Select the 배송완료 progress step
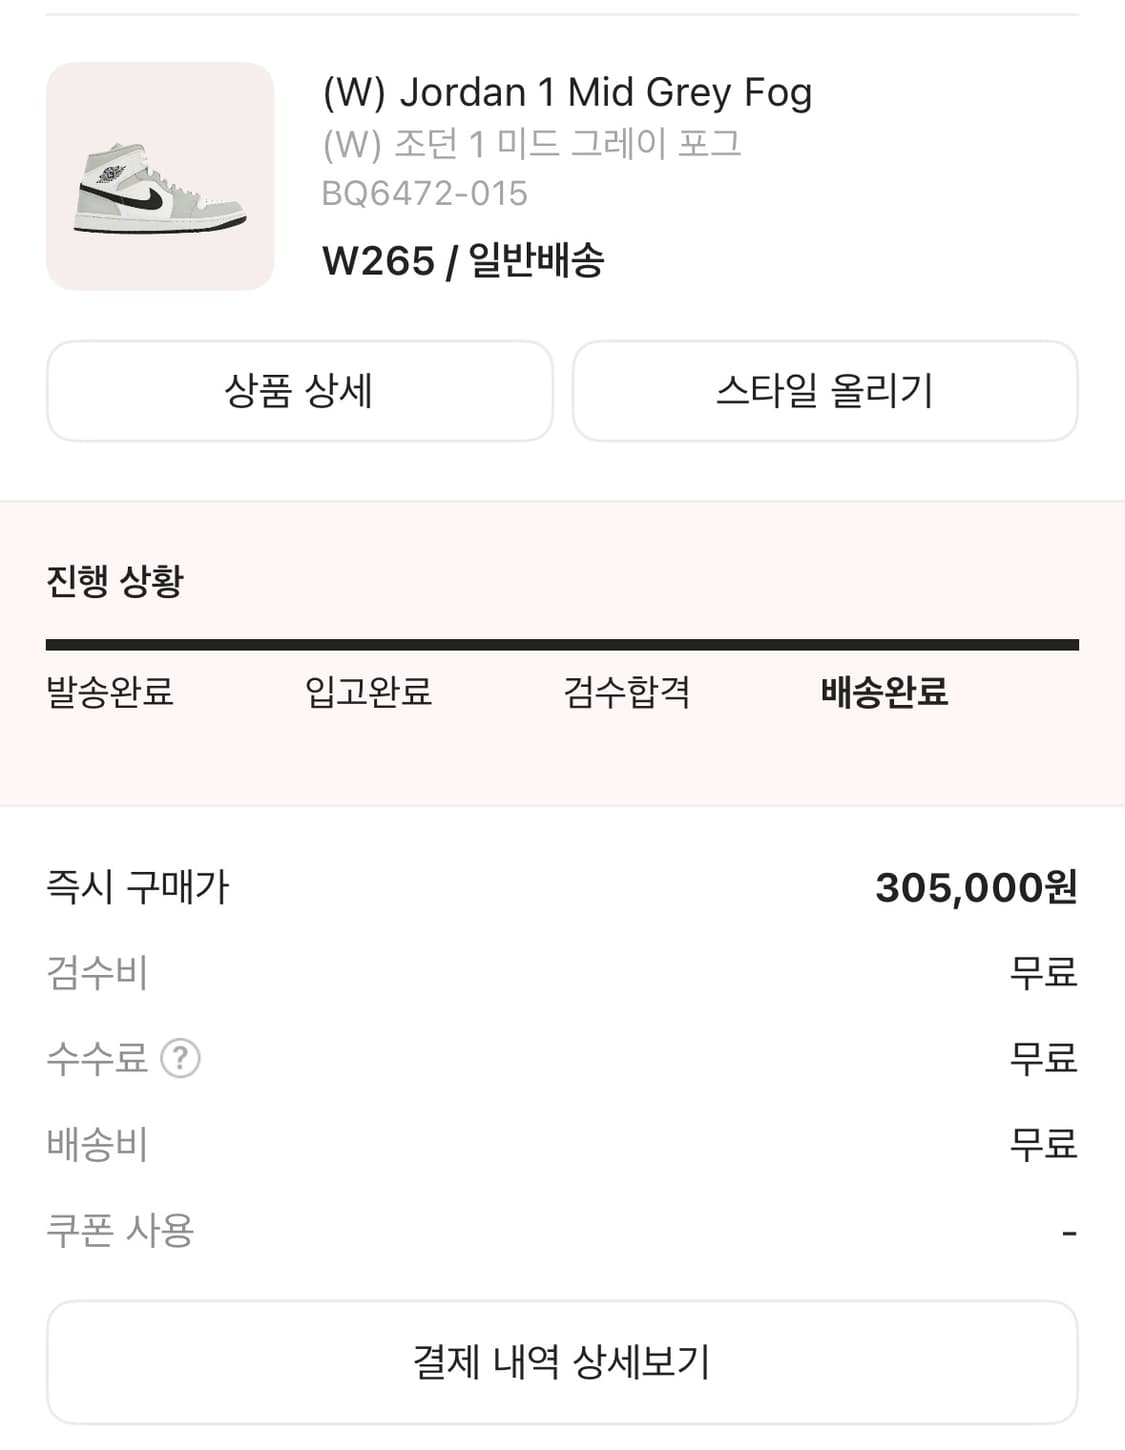The image size is (1125, 1450). coord(884,692)
